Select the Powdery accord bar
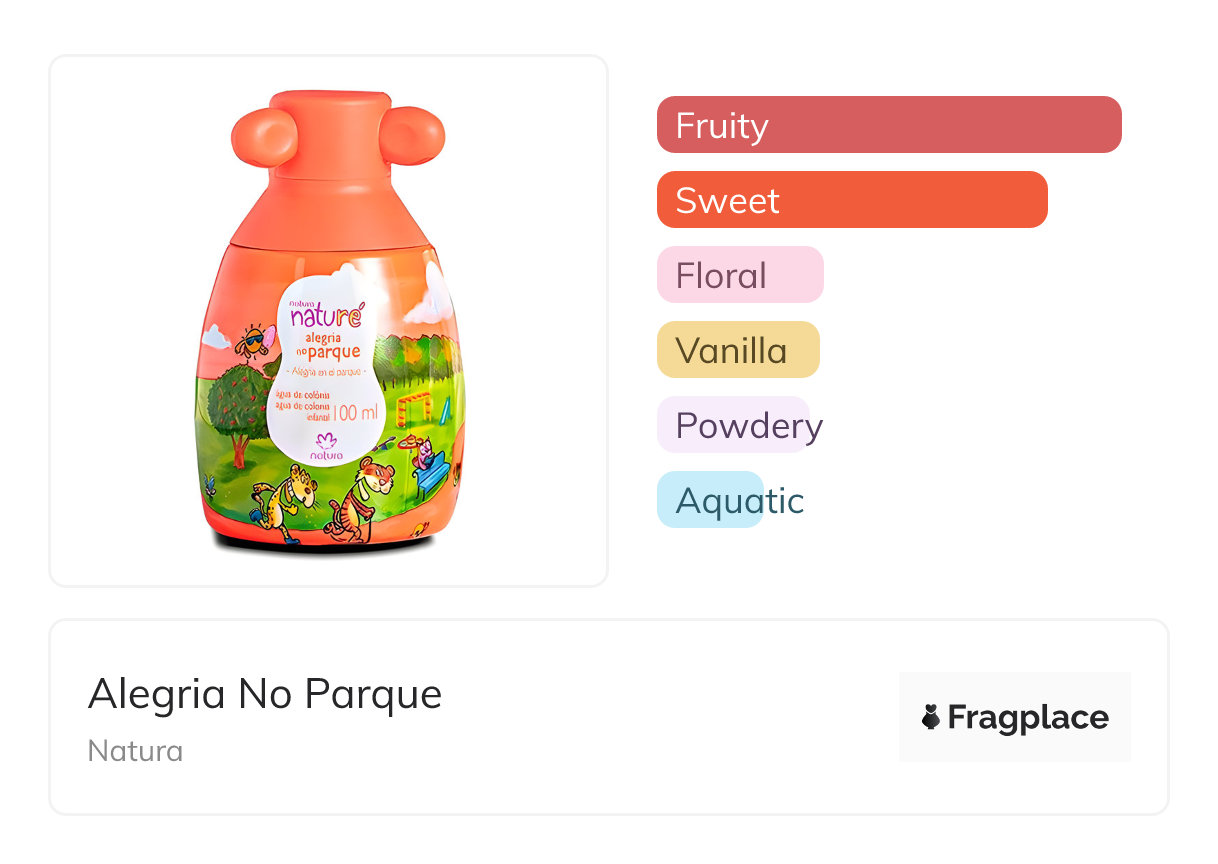 point(733,425)
